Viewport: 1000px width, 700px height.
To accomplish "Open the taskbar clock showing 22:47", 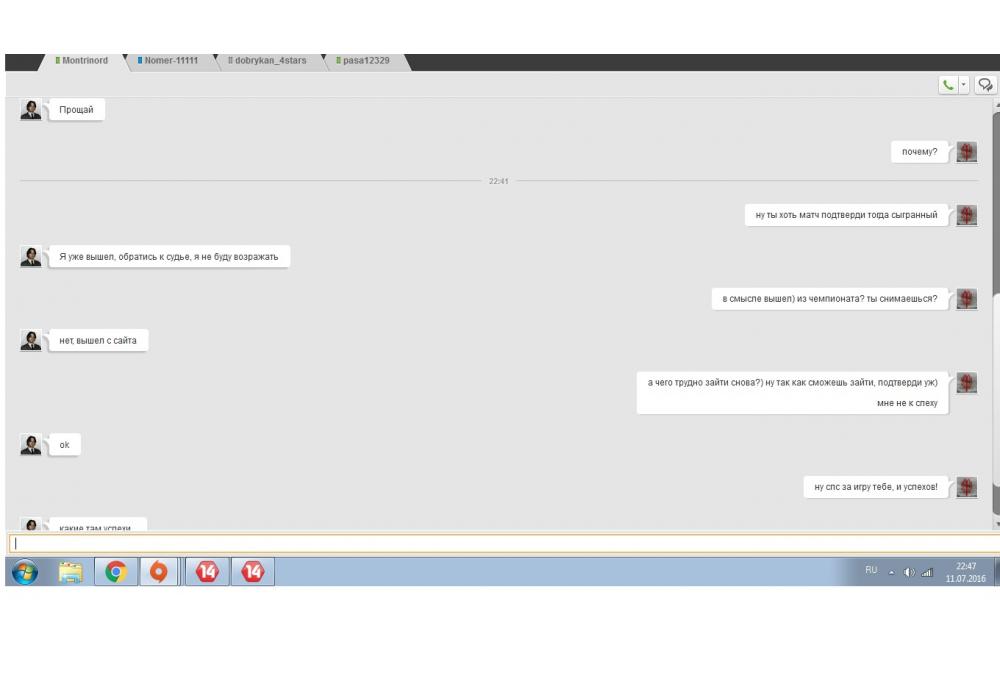I will [966, 572].
